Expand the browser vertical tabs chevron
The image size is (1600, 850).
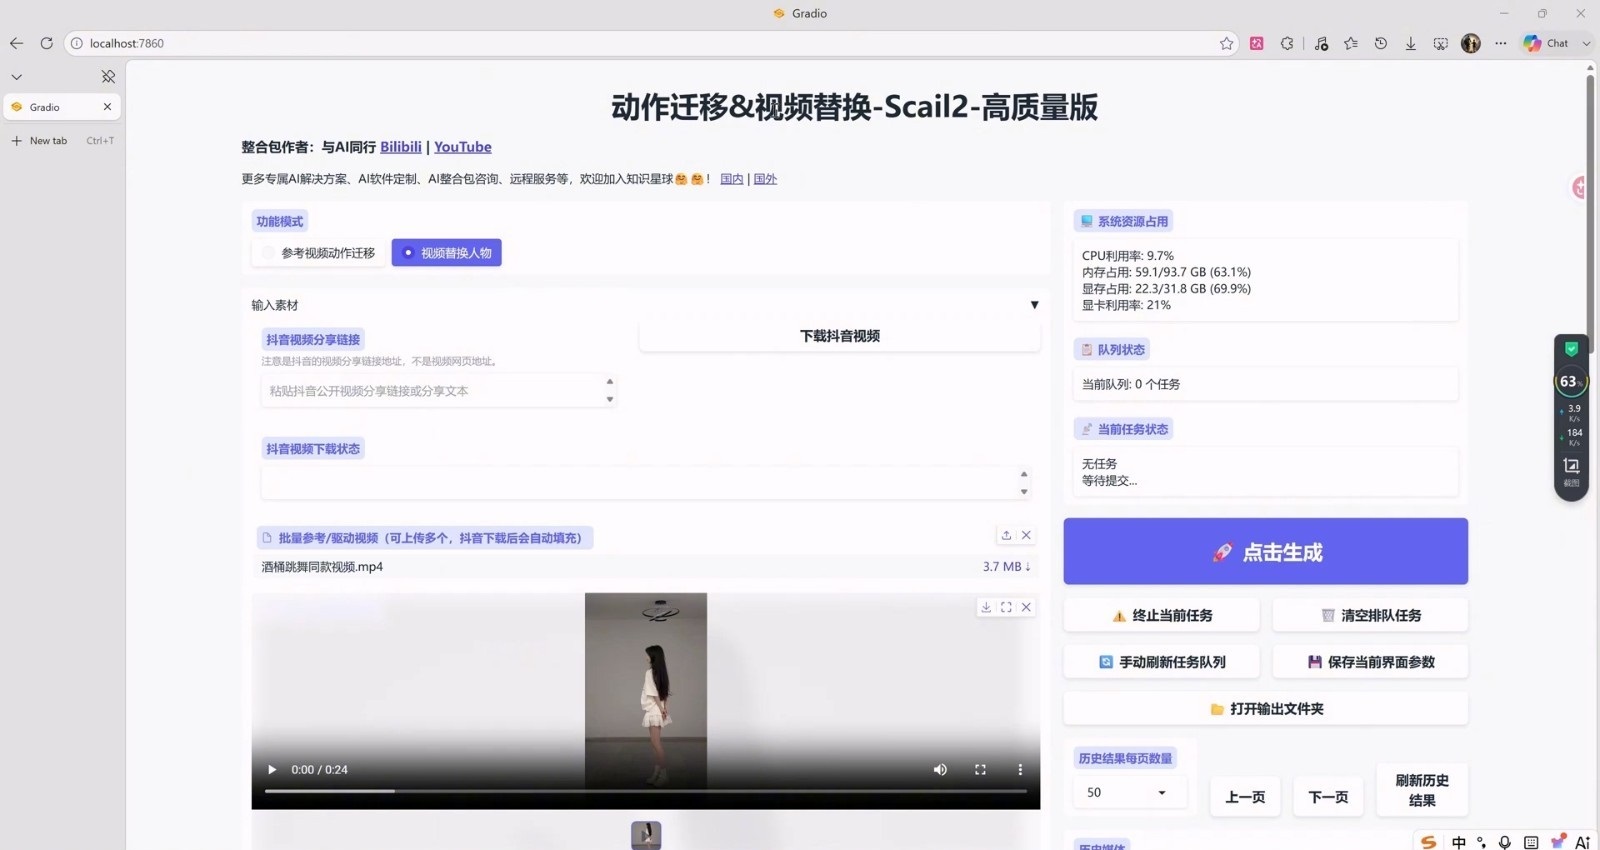(x=16, y=77)
